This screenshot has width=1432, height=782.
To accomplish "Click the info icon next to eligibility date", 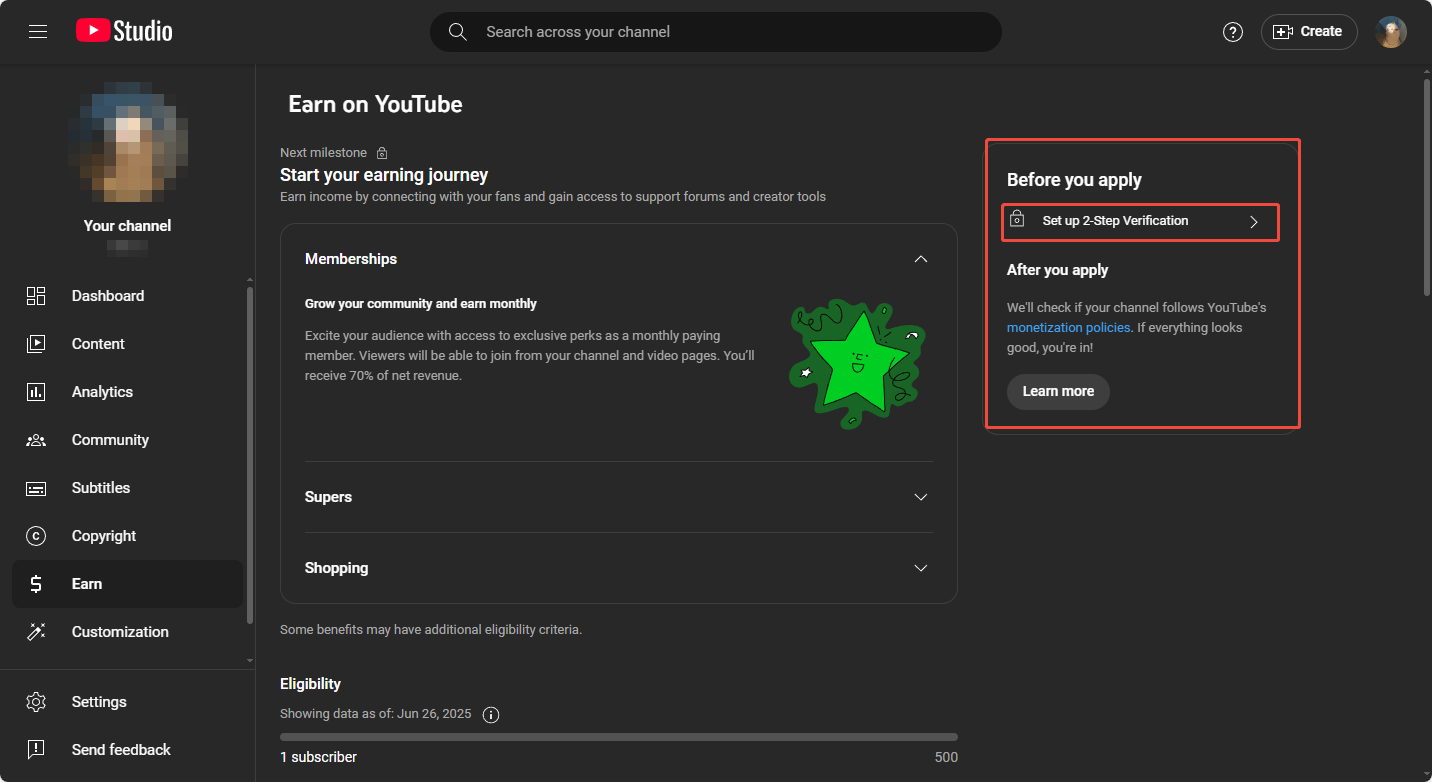I will point(491,715).
